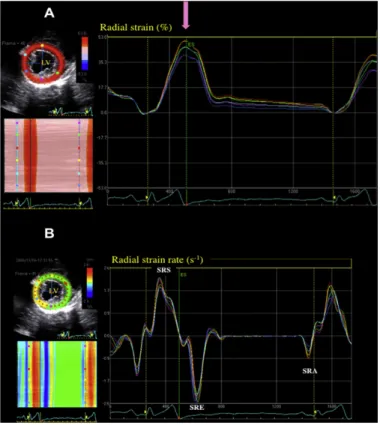
Task: Click the yellow dot in panel A M-mode left column
Action: pos(17,160)
